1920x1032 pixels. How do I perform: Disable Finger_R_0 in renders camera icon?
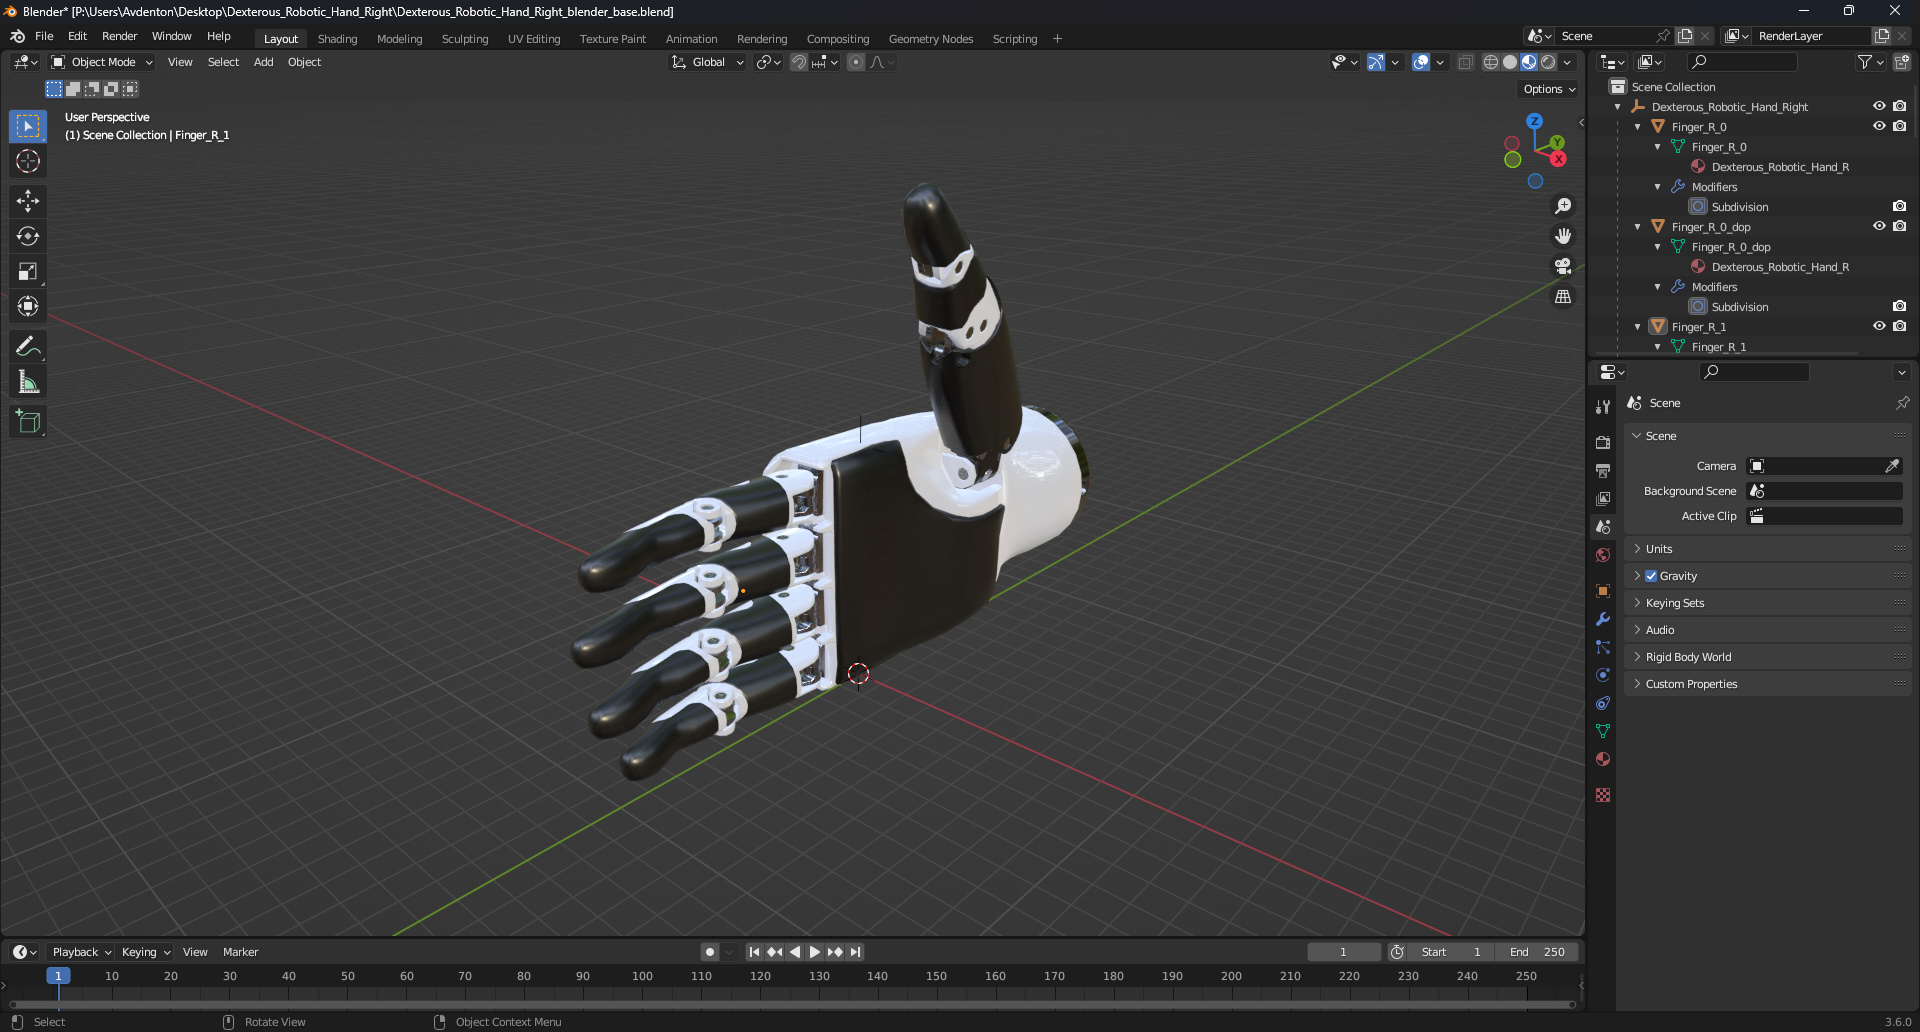1899,126
